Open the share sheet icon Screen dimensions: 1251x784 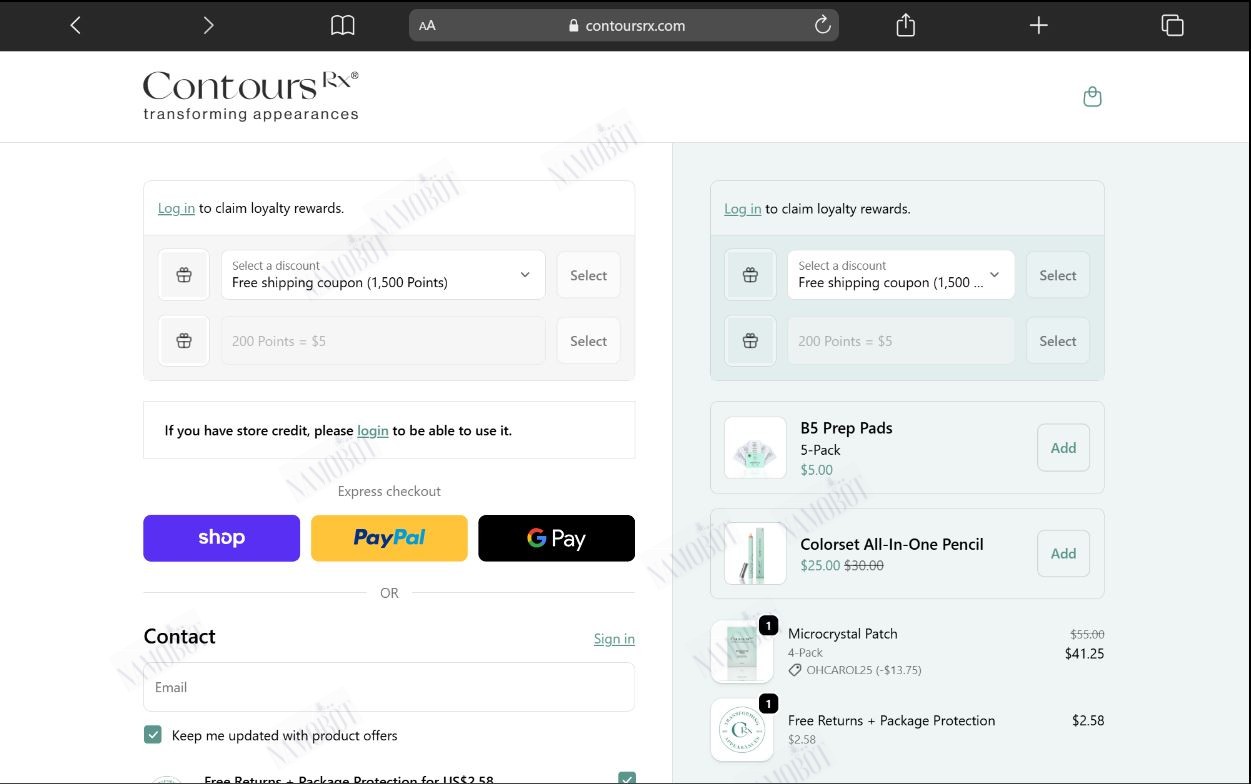[906, 25]
